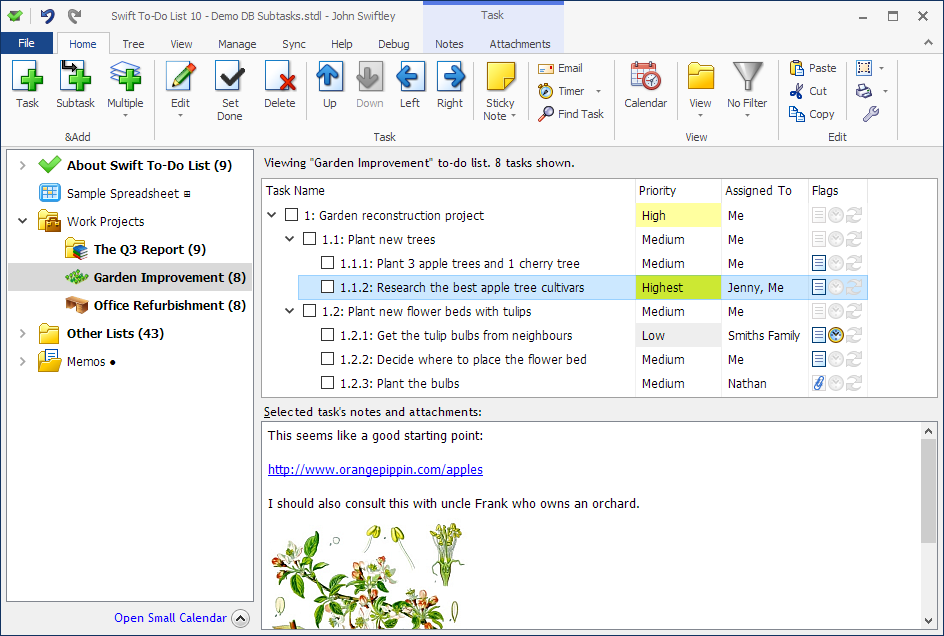This screenshot has height=636, width=944.
Task: Open the Calendar icon in ribbon
Action: tap(645, 76)
